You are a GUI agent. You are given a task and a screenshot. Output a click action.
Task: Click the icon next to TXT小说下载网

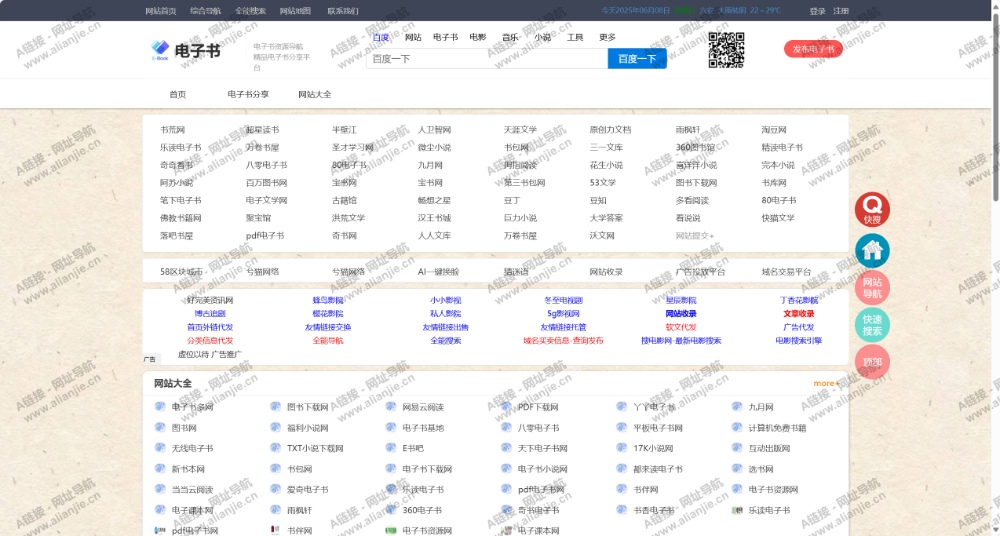click(x=276, y=448)
